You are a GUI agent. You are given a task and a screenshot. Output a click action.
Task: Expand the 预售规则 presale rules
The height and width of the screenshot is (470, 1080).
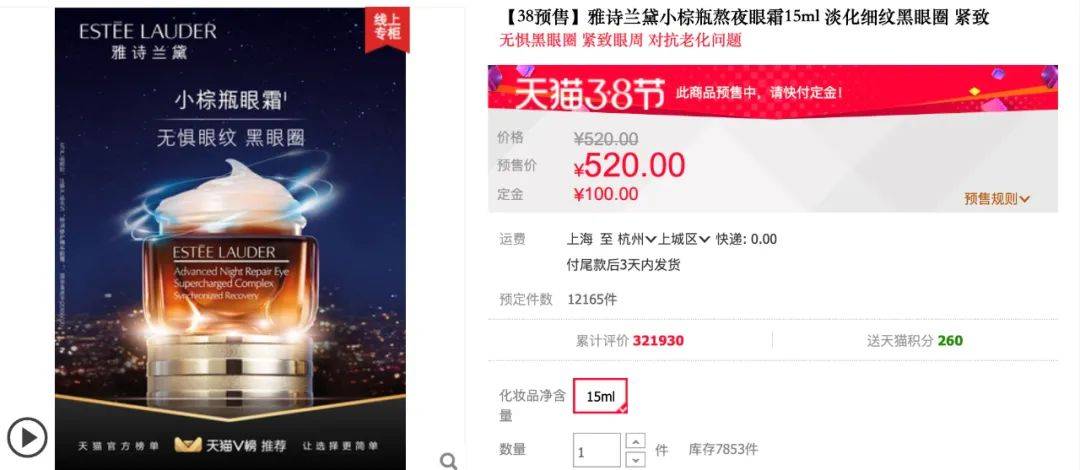pyautogui.click(x=997, y=198)
